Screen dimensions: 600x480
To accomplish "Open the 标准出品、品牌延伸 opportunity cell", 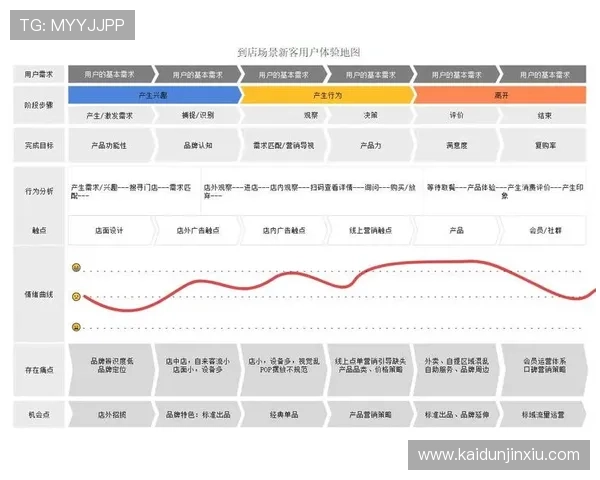I will point(457,415).
